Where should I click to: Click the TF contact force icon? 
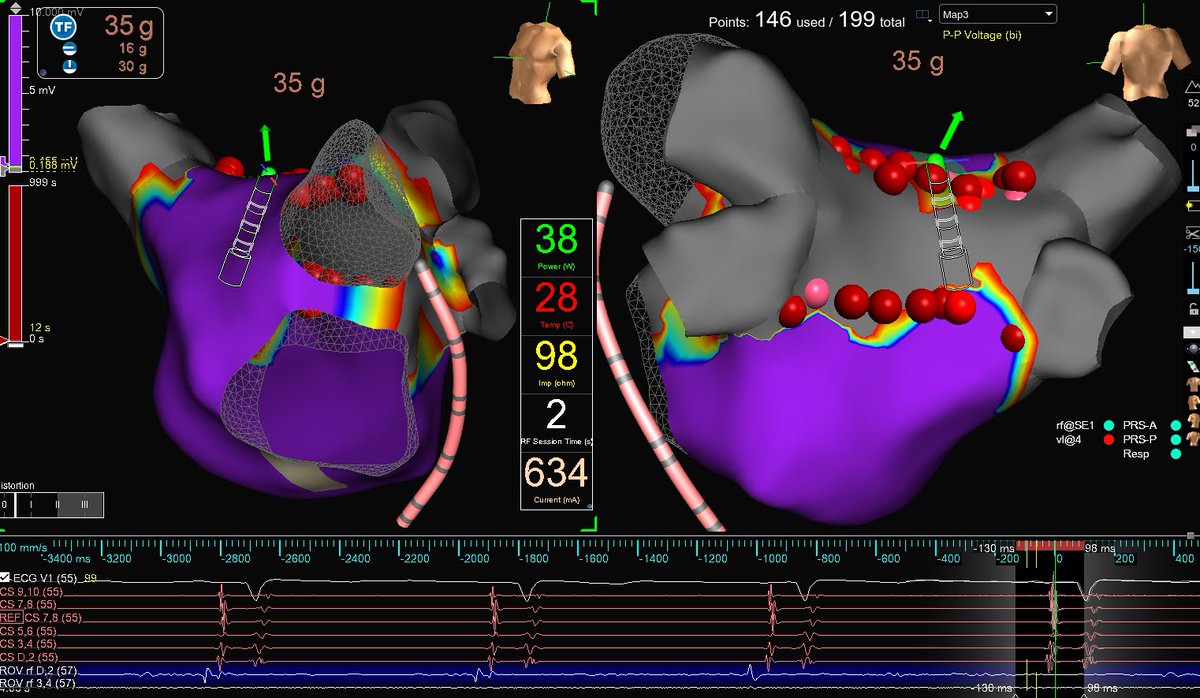coord(63,26)
